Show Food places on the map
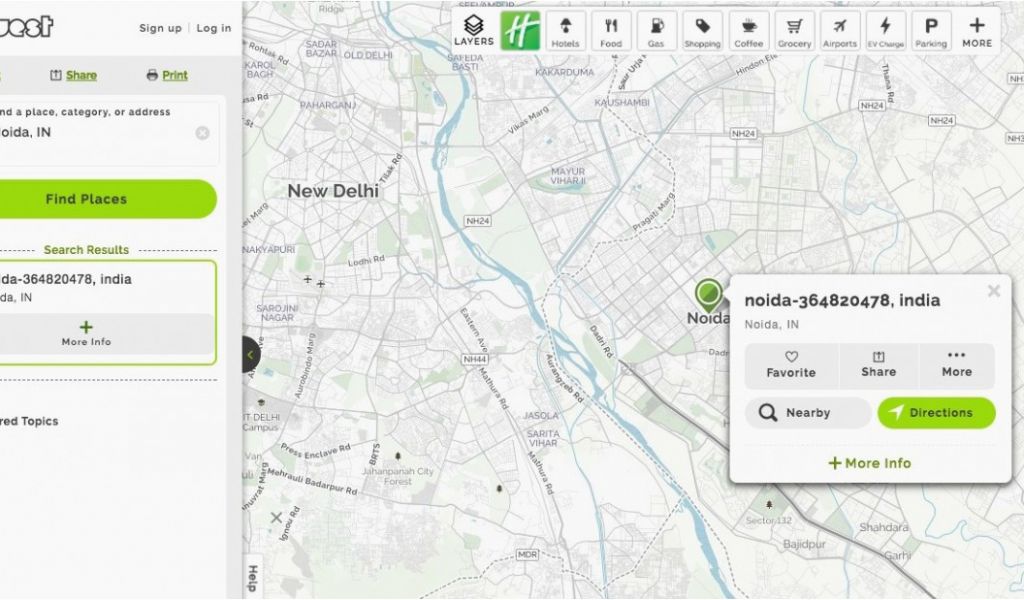Viewport: 1024px width, 600px height. coord(611,30)
